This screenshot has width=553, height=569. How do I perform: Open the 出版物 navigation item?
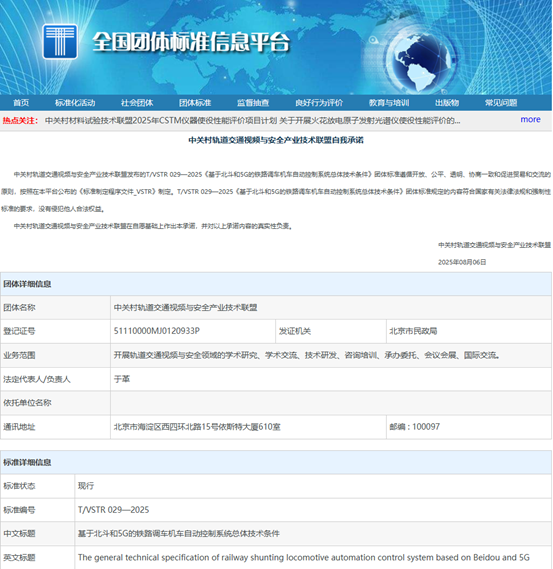pos(447,103)
